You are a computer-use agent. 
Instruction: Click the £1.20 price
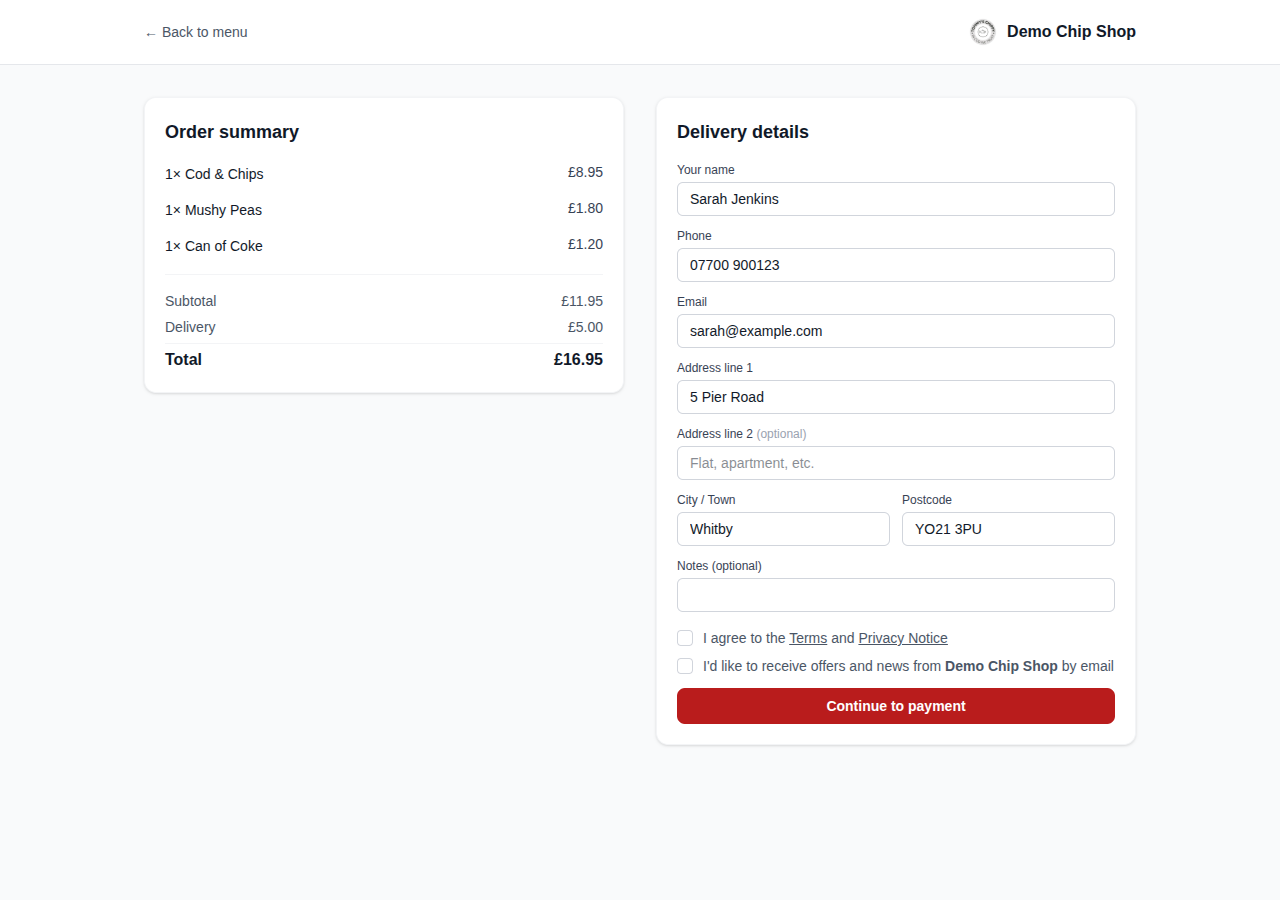tap(585, 244)
